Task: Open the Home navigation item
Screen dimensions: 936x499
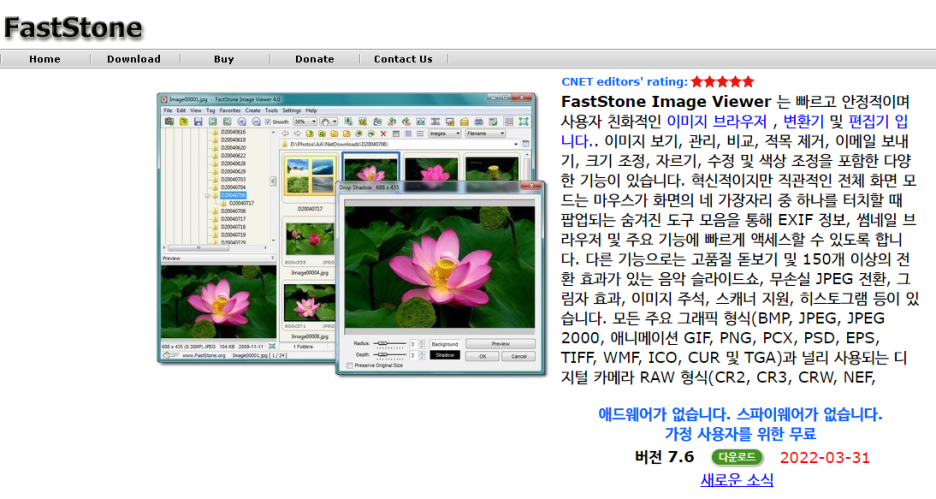Action: point(45,59)
